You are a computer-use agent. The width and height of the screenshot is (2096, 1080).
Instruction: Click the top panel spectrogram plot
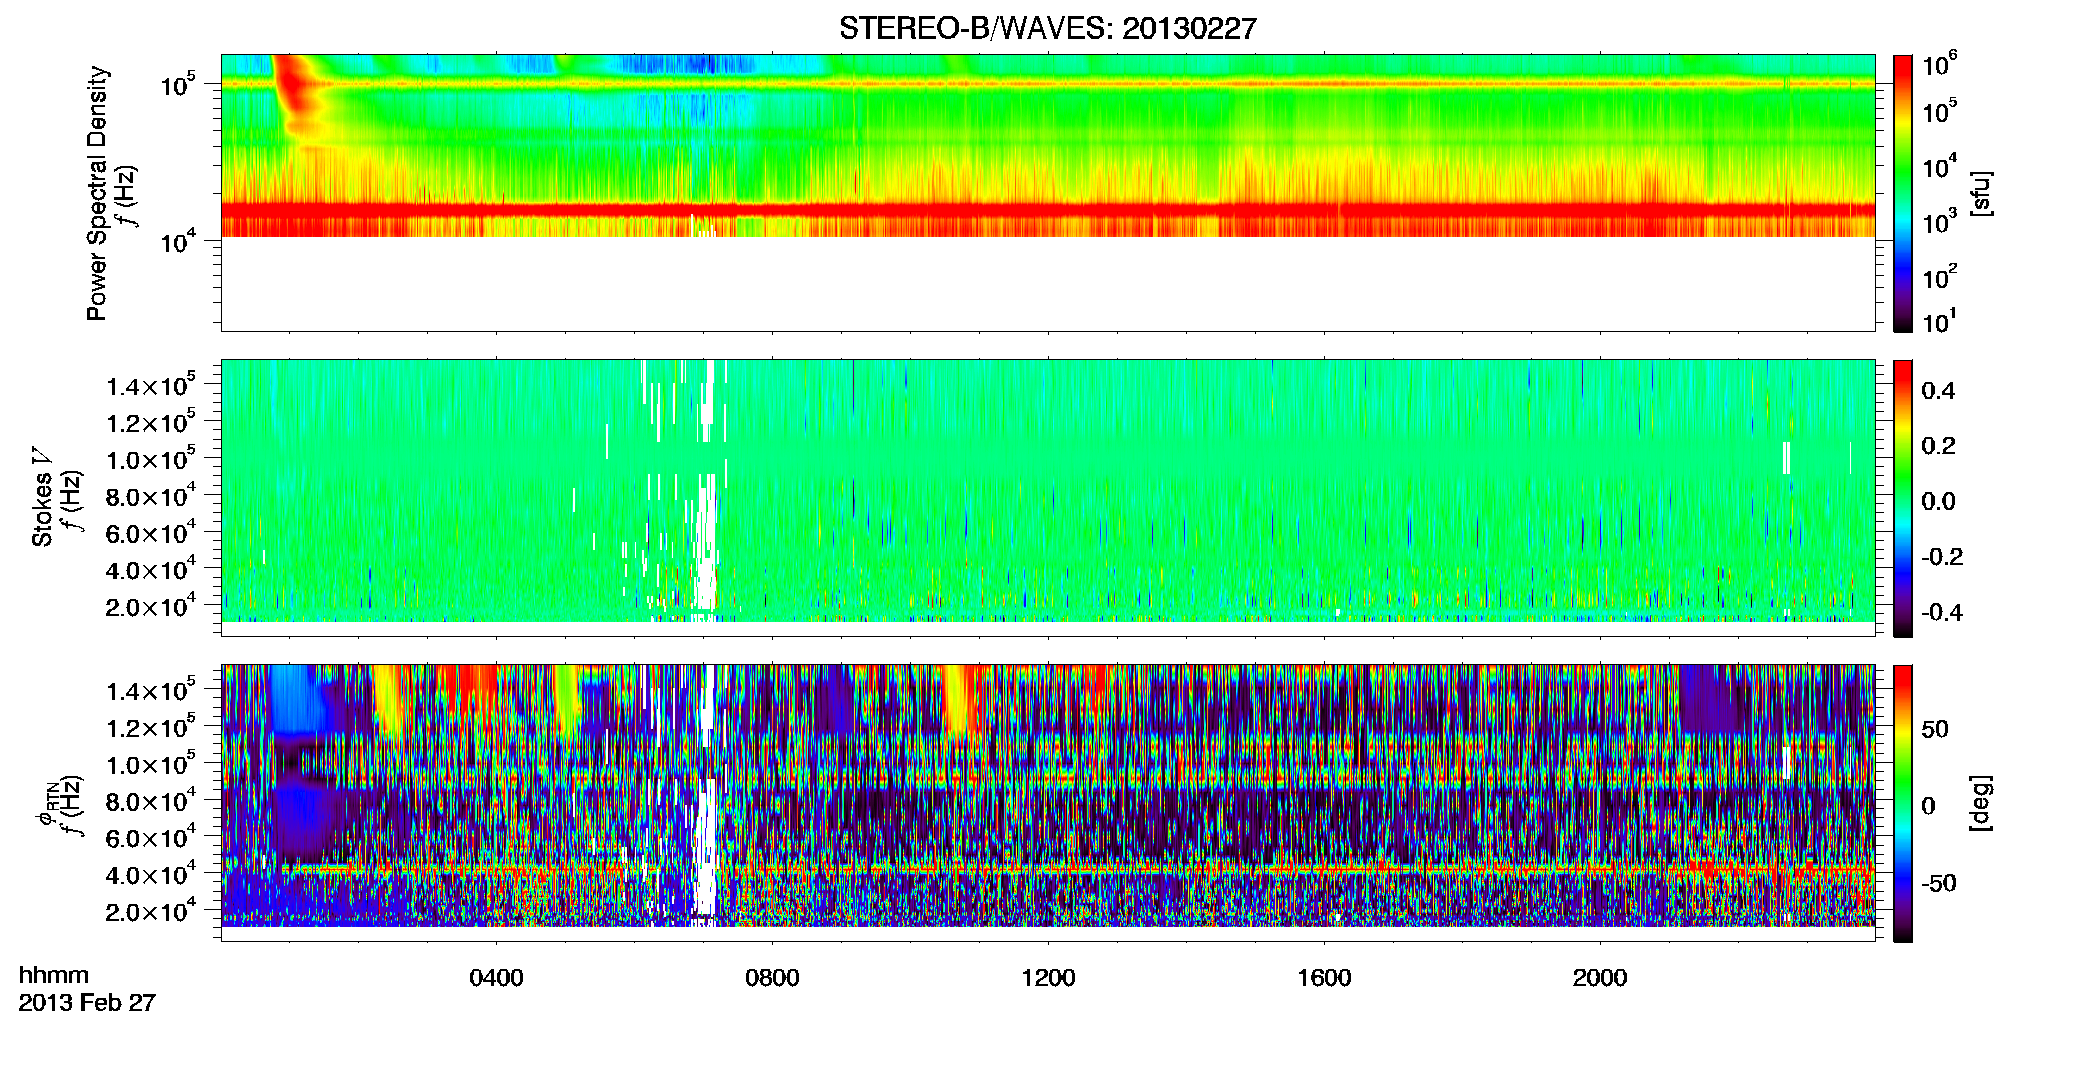click(x=1047, y=192)
